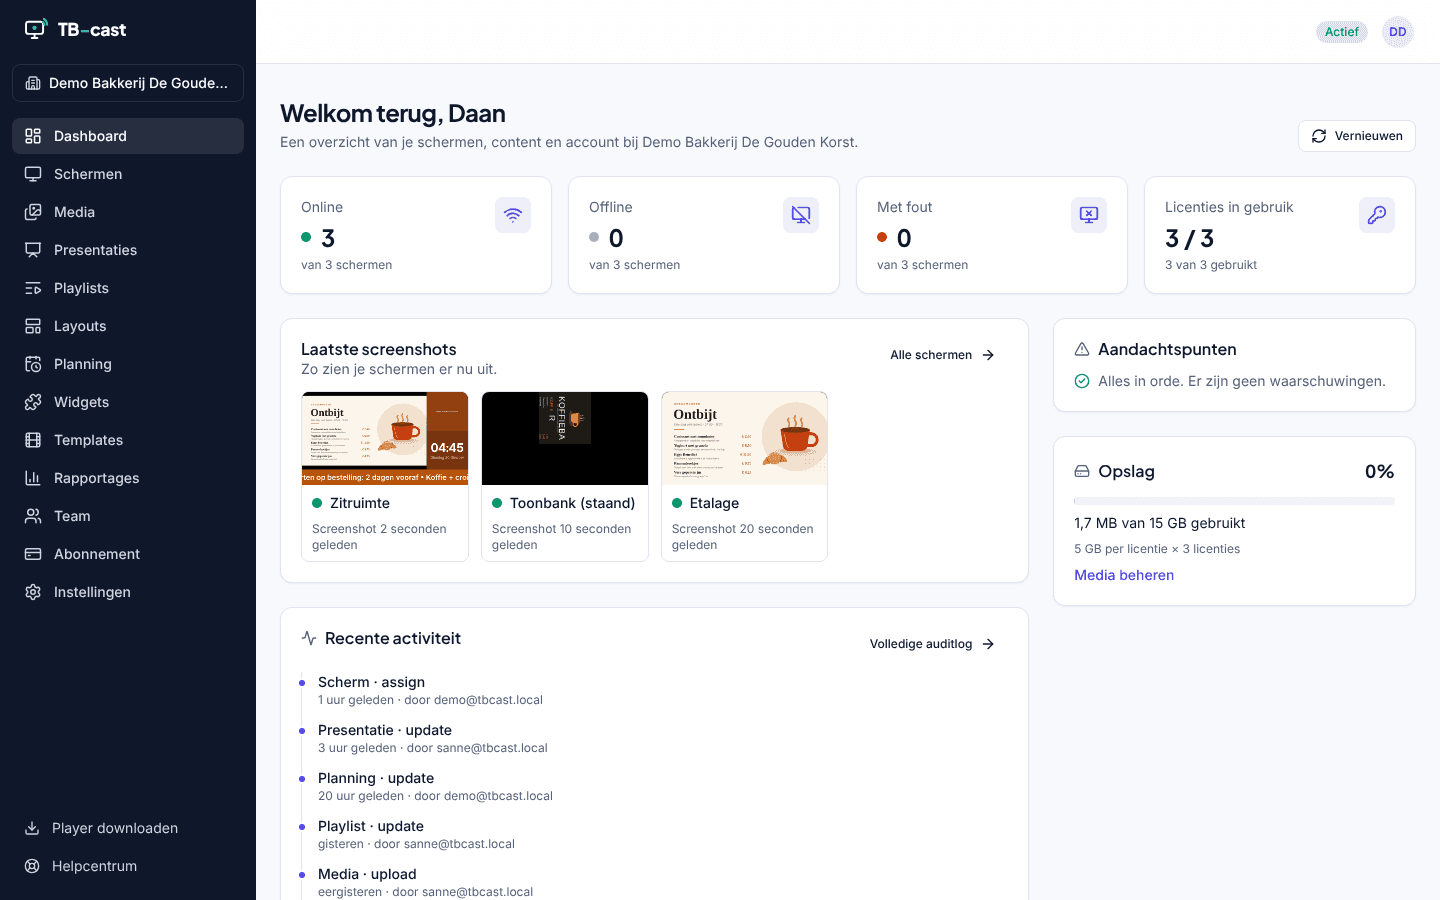Open the Etalage screenshot thumbnail
The width and height of the screenshot is (1440, 900).
coord(745,438)
